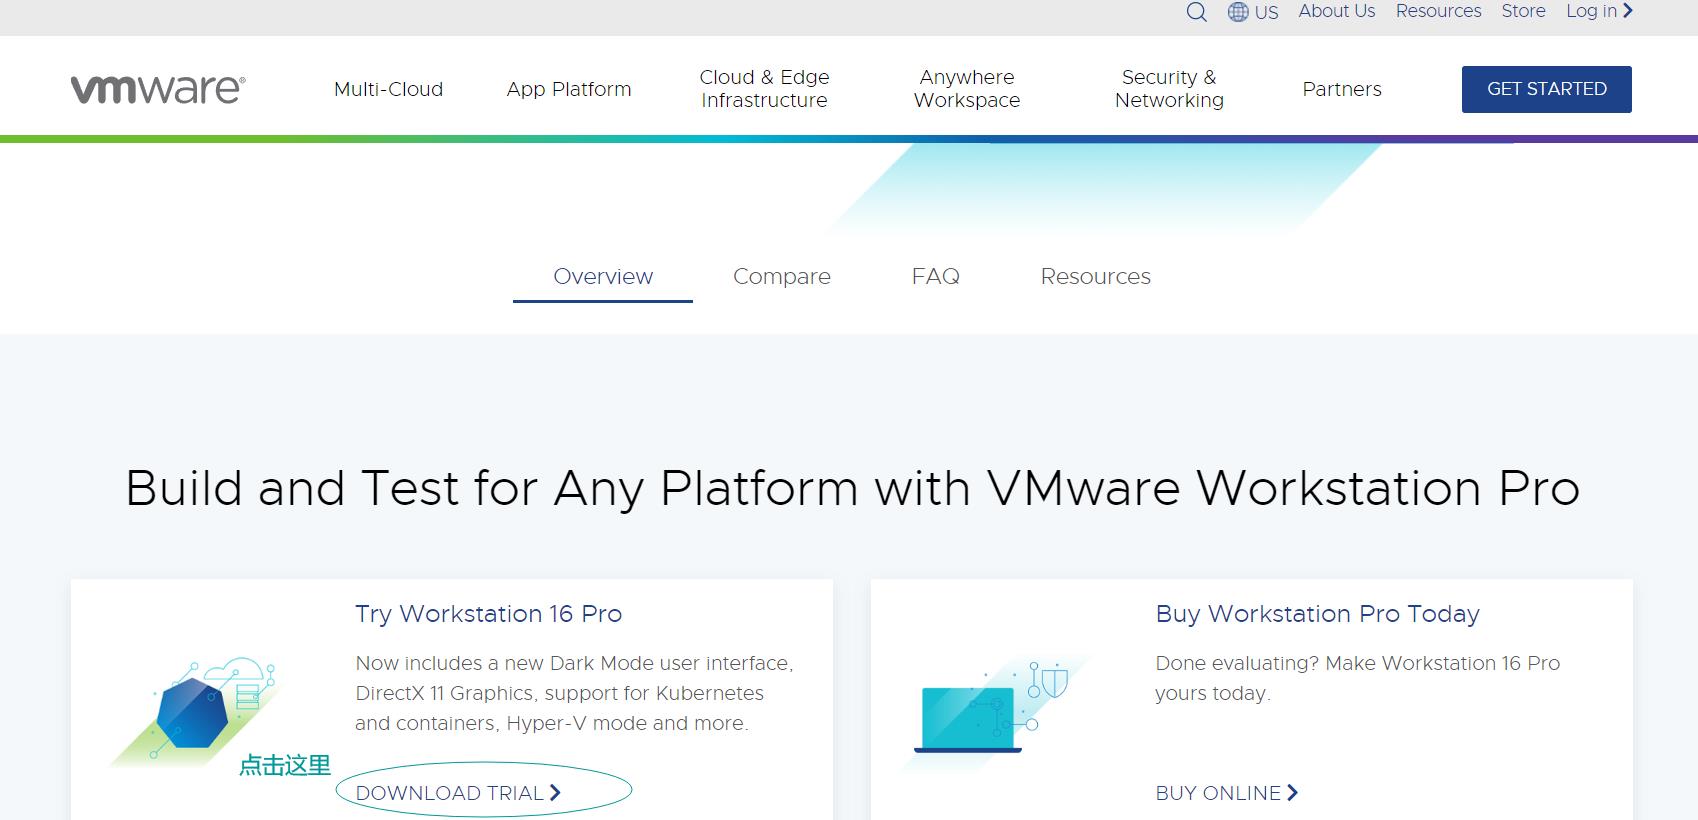
Task: Click the GET STARTED button
Action: point(1546,89)
